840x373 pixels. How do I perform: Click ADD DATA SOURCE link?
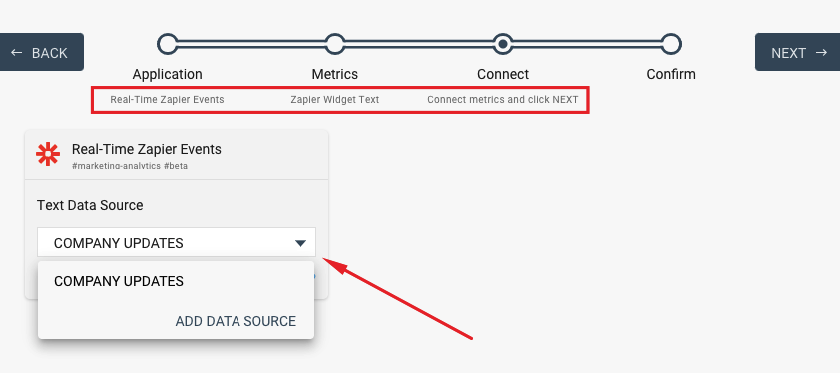(x=236, y=321)
